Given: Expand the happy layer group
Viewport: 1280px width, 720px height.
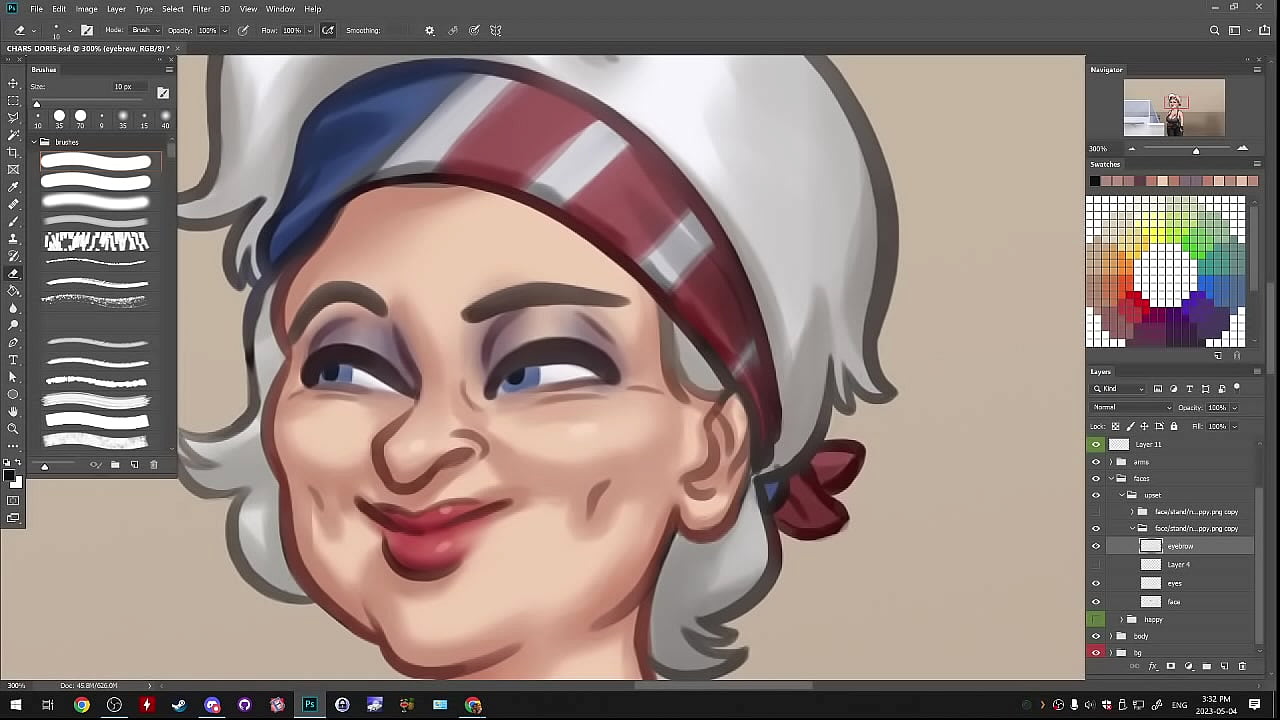Looking at the screenshot, I should tap(1121, 619).
